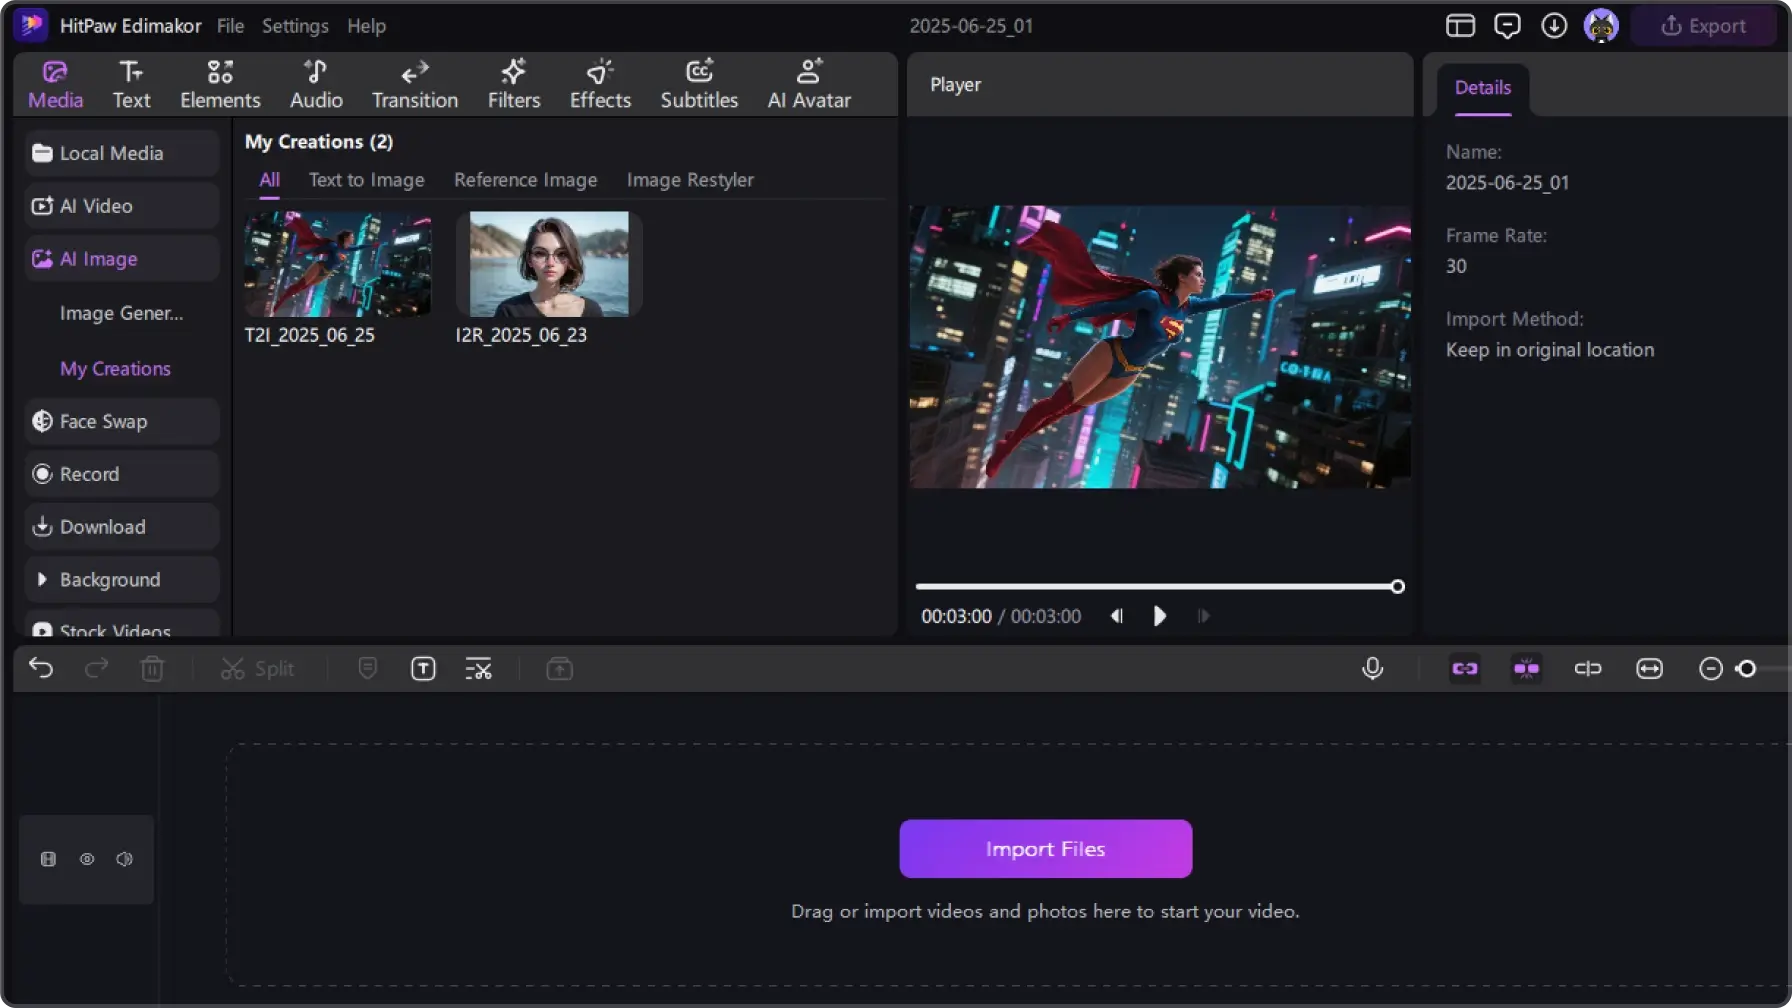Select Download in sidebar
The height and width of the screenshot is (1008, 1792).
point(122,527)
